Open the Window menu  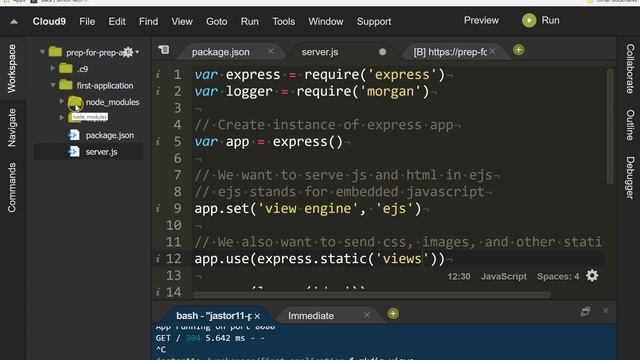pos(326,21)
